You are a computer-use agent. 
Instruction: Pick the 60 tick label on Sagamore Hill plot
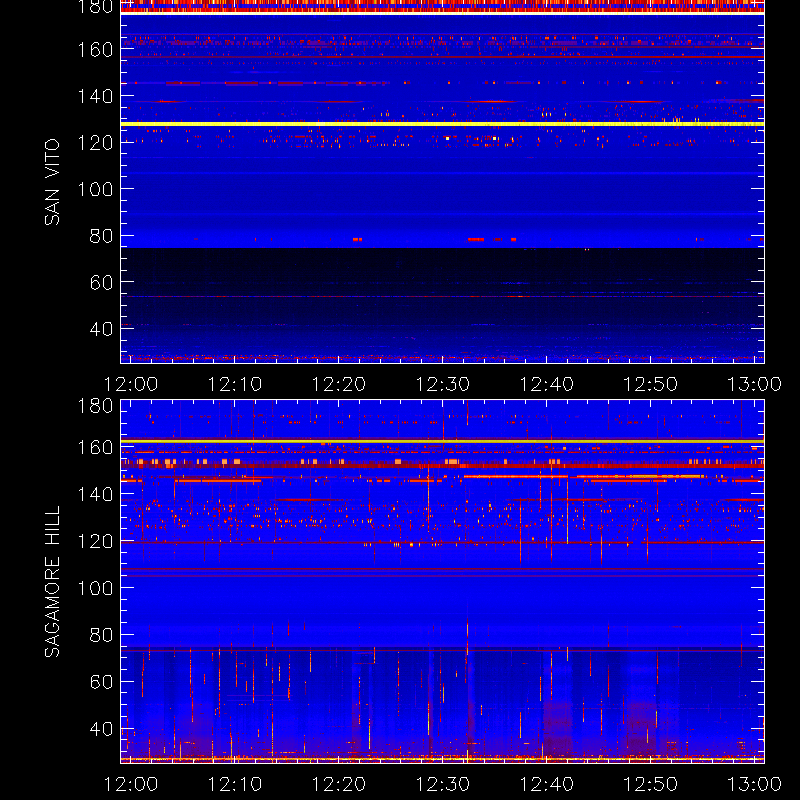click(101, 682)
